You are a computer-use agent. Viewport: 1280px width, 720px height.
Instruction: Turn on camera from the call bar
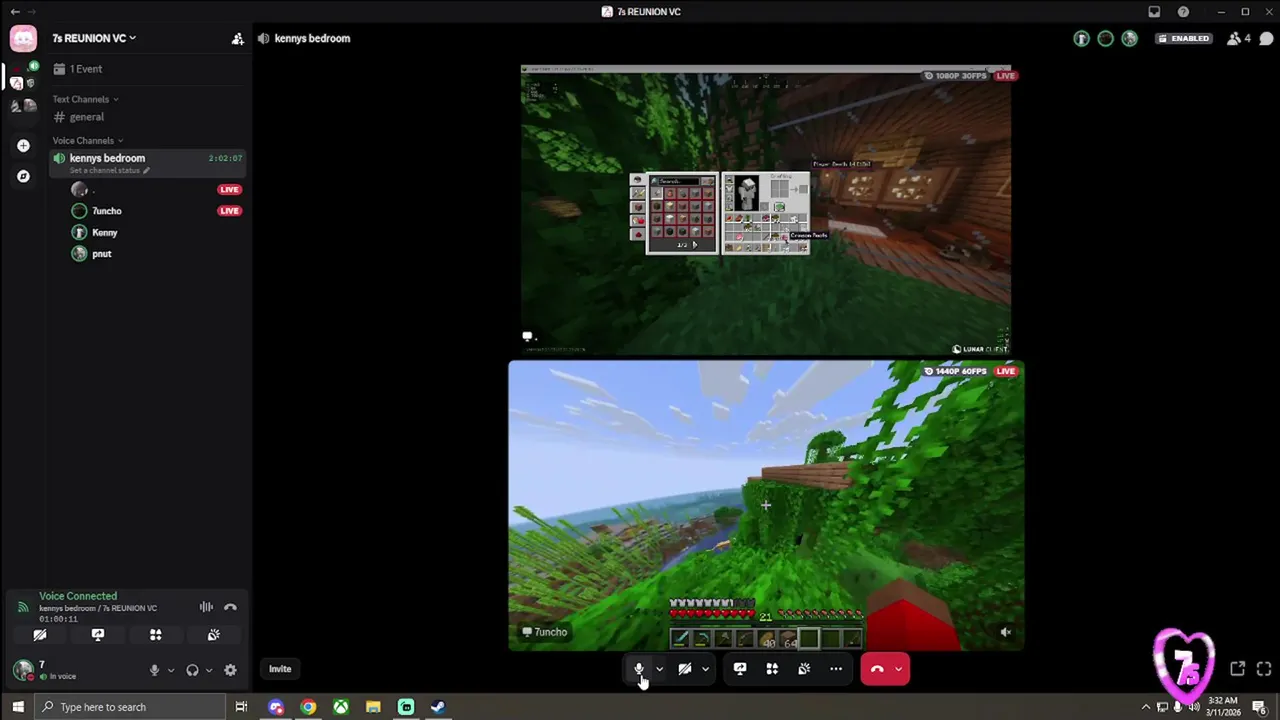pyautogui.click(x=685, y=669)
